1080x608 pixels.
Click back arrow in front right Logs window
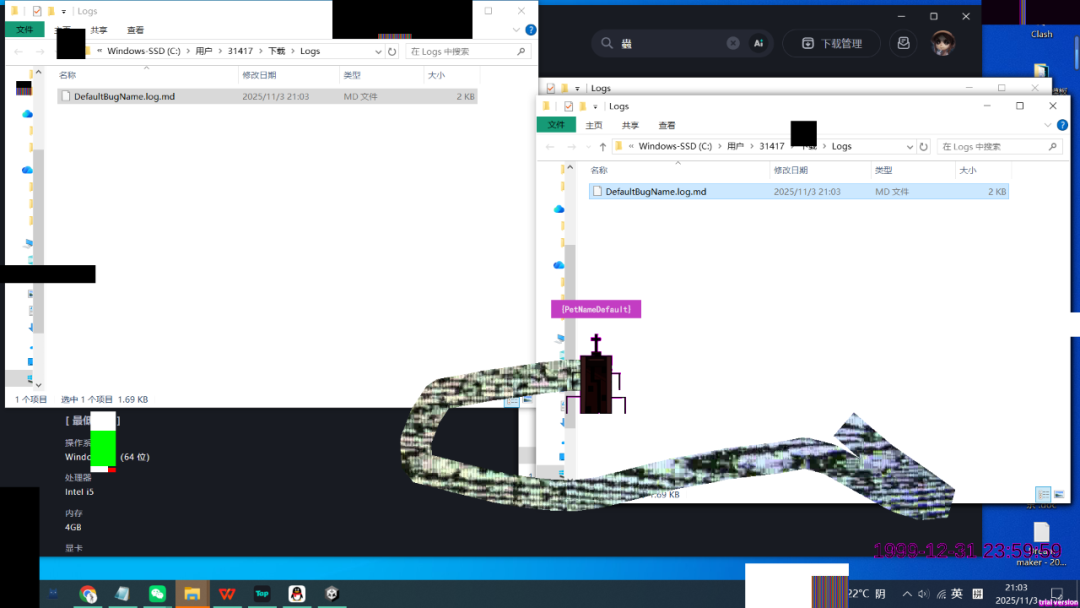550,147
